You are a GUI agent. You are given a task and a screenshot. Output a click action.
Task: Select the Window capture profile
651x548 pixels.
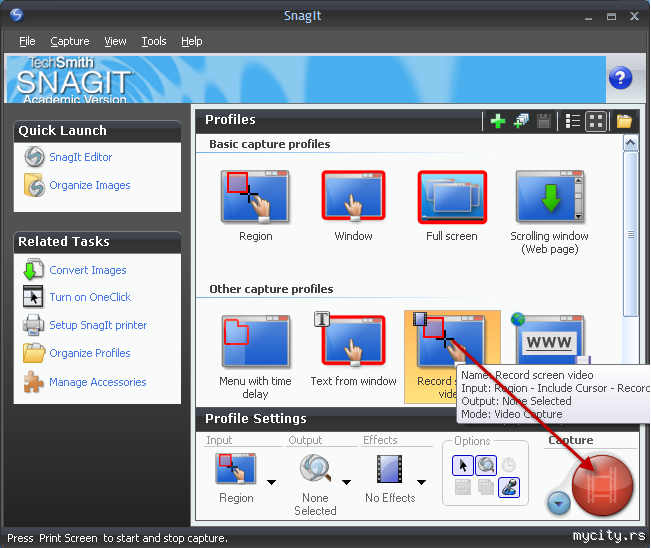pyautogui.click(x=353, y=206)
